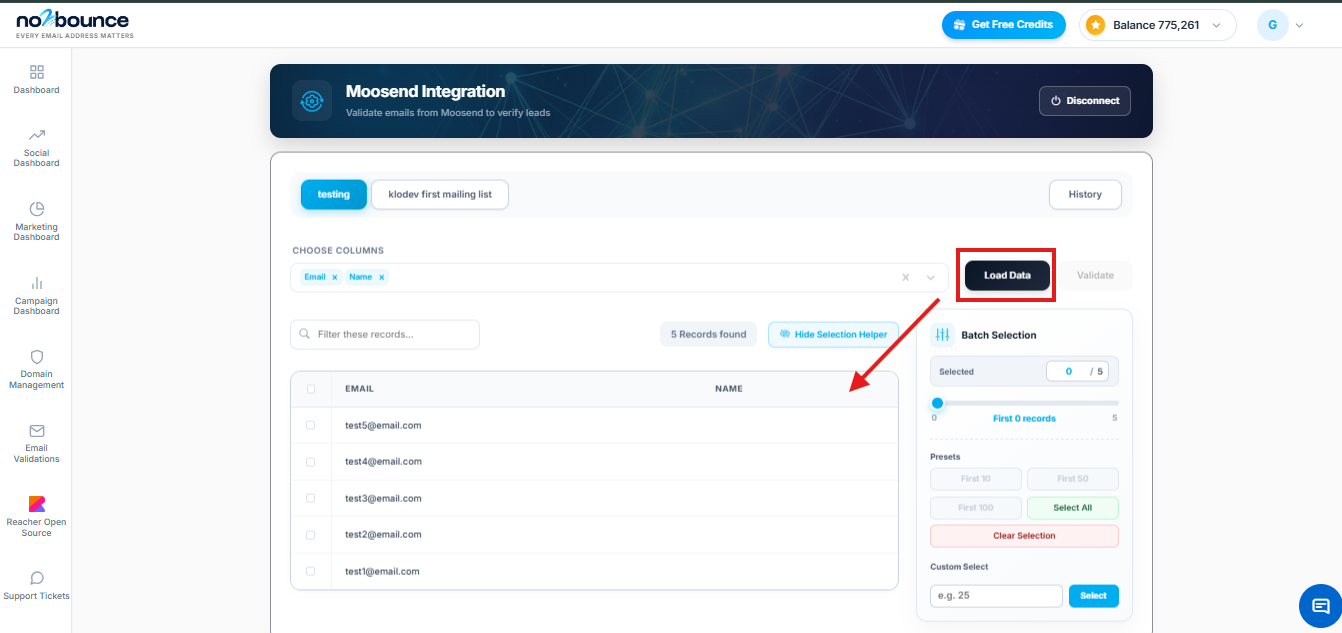Image resolution: width=1342 pixels, height=633 pixels.
Task: Disconnect the Moosend integration
Action: (x=1085, y=101)
